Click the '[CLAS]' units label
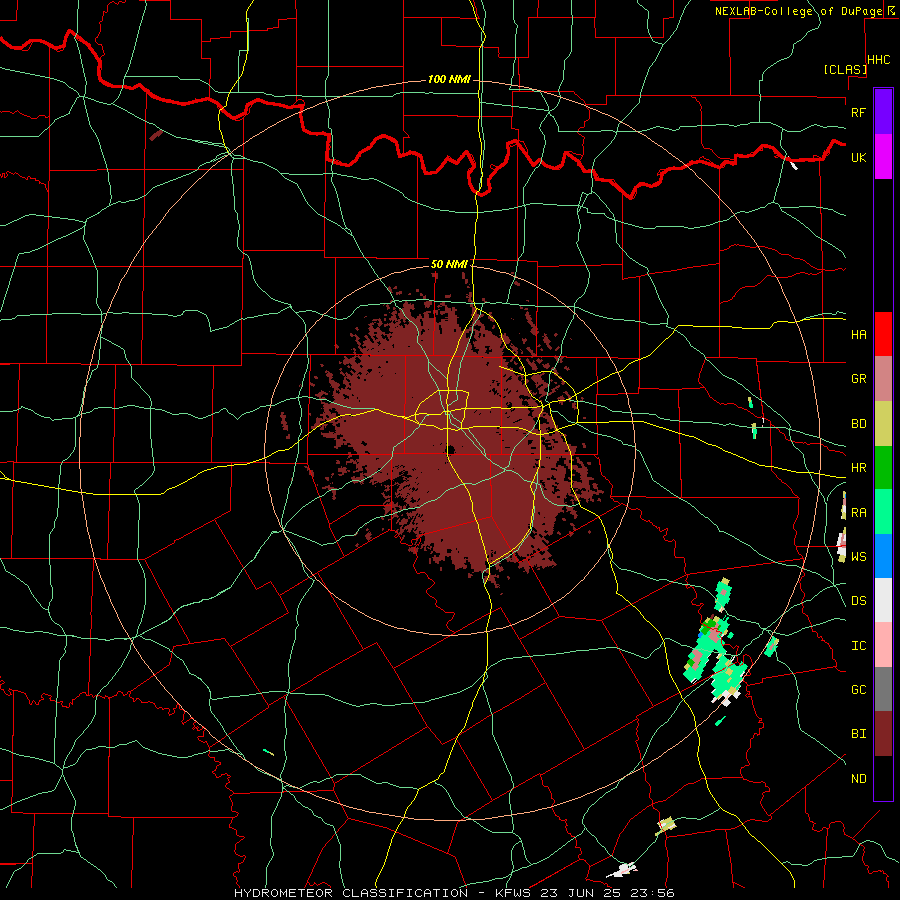This screenshot has height=900, width=900. [845, 69]
